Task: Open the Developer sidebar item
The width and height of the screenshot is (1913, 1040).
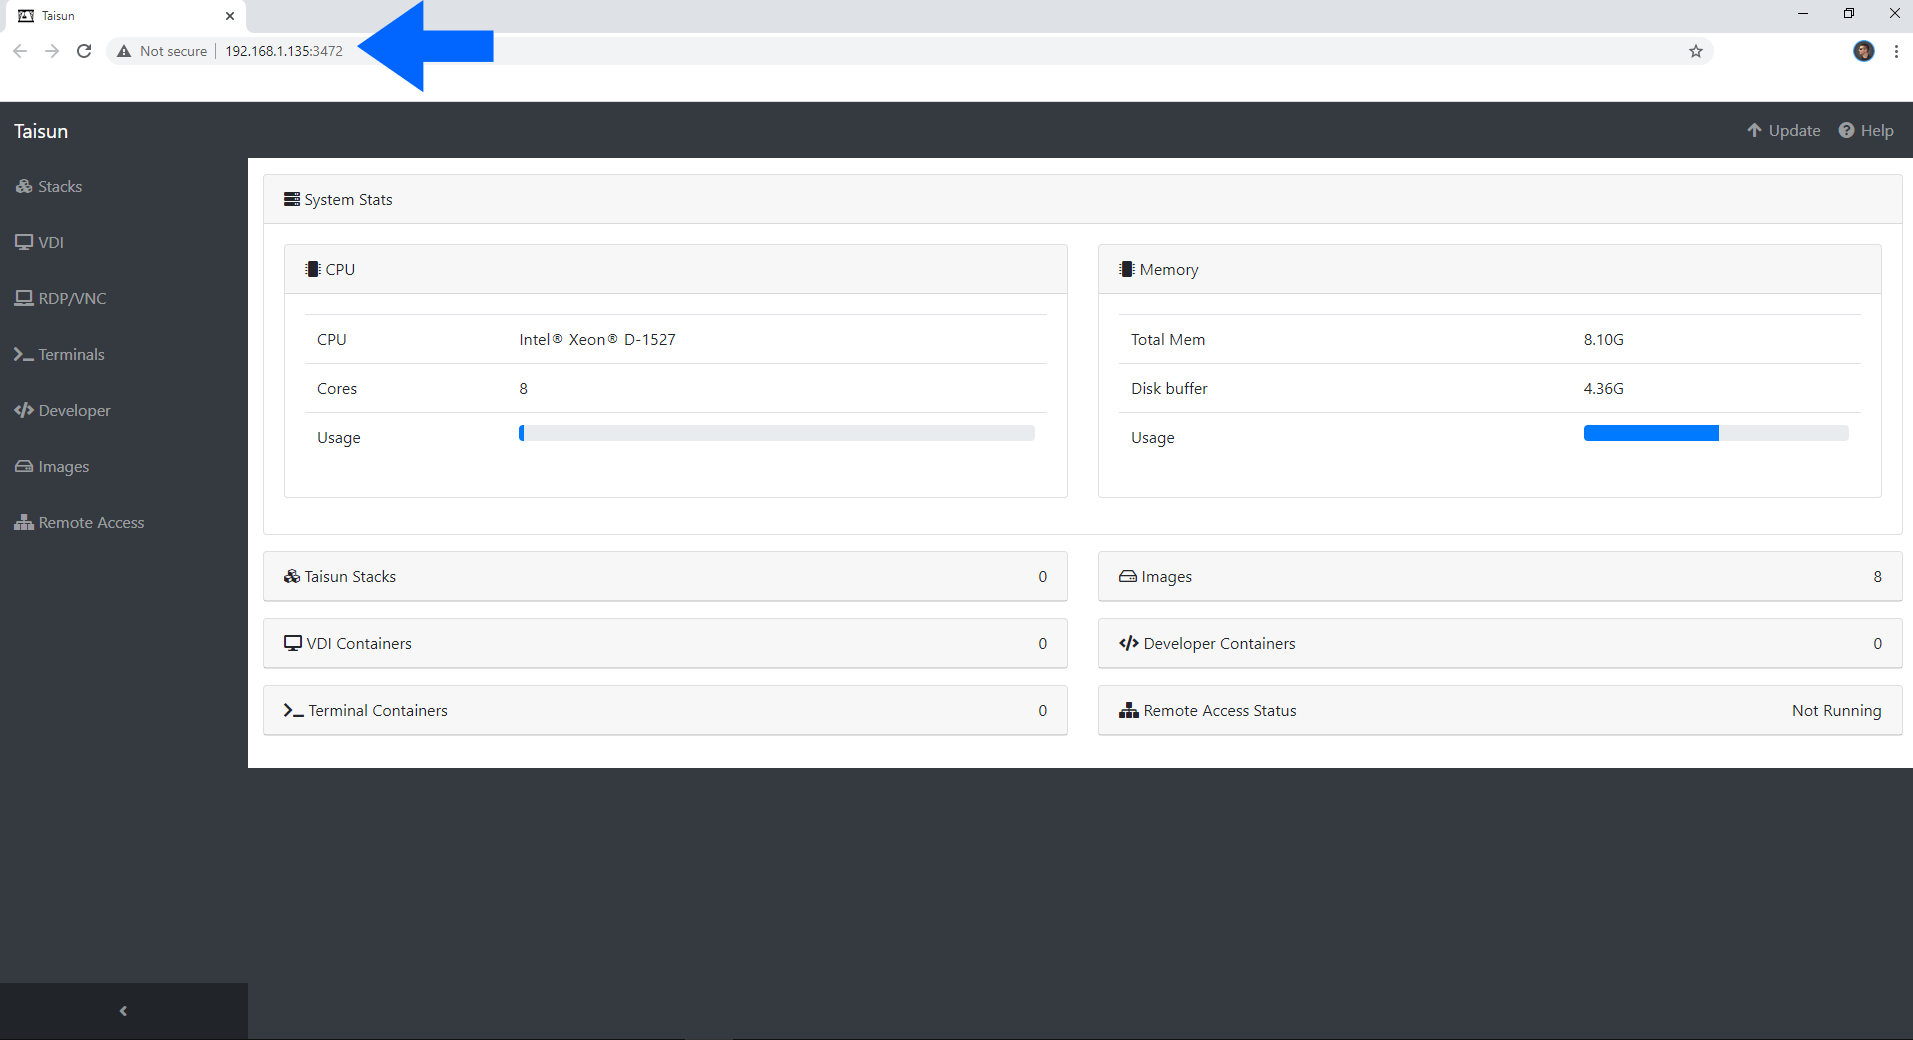Action: click(x=62, y=411)
